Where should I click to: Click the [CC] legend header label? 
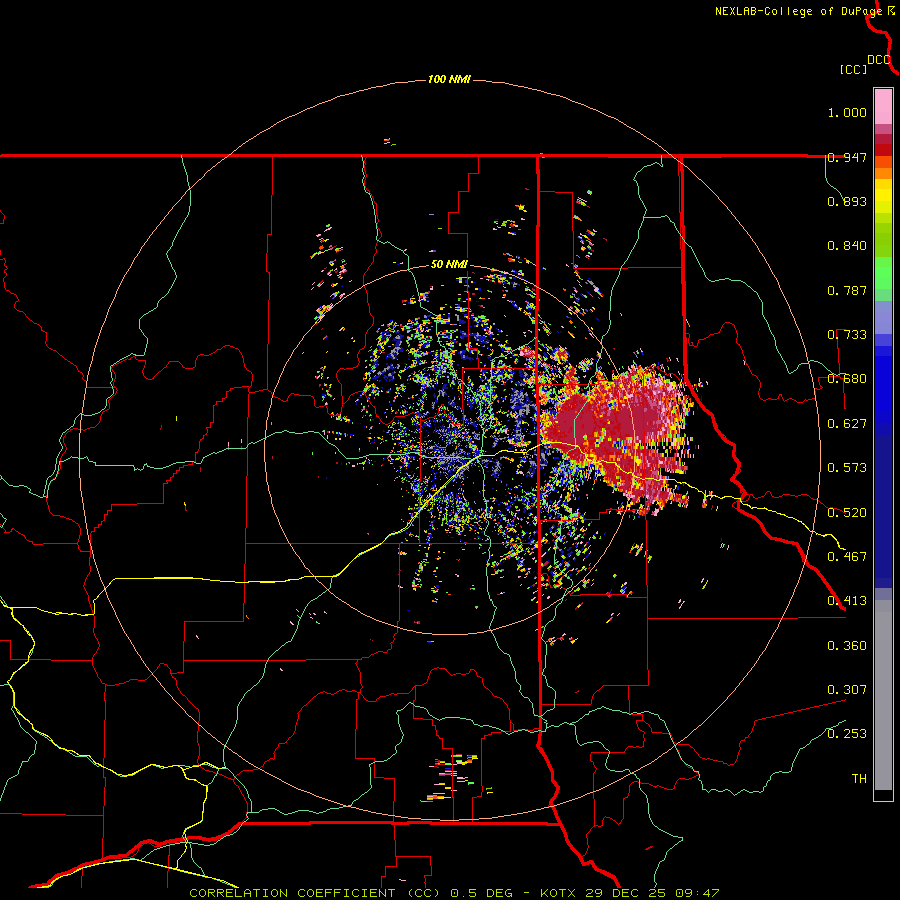point(853,69)
